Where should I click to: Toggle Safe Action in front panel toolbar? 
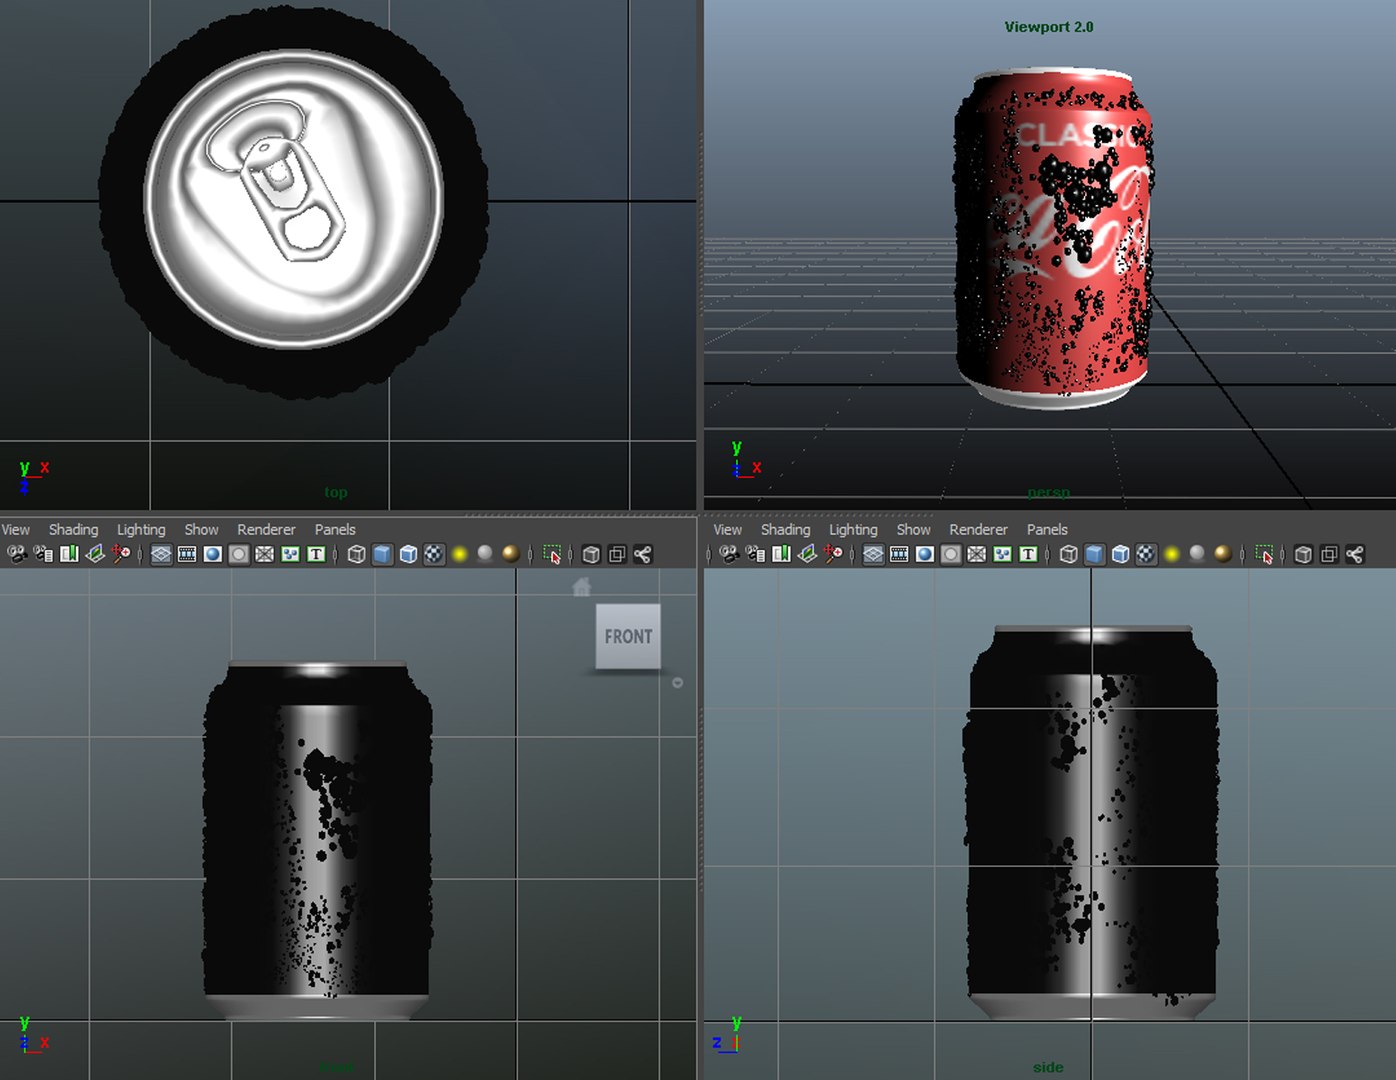290,554
